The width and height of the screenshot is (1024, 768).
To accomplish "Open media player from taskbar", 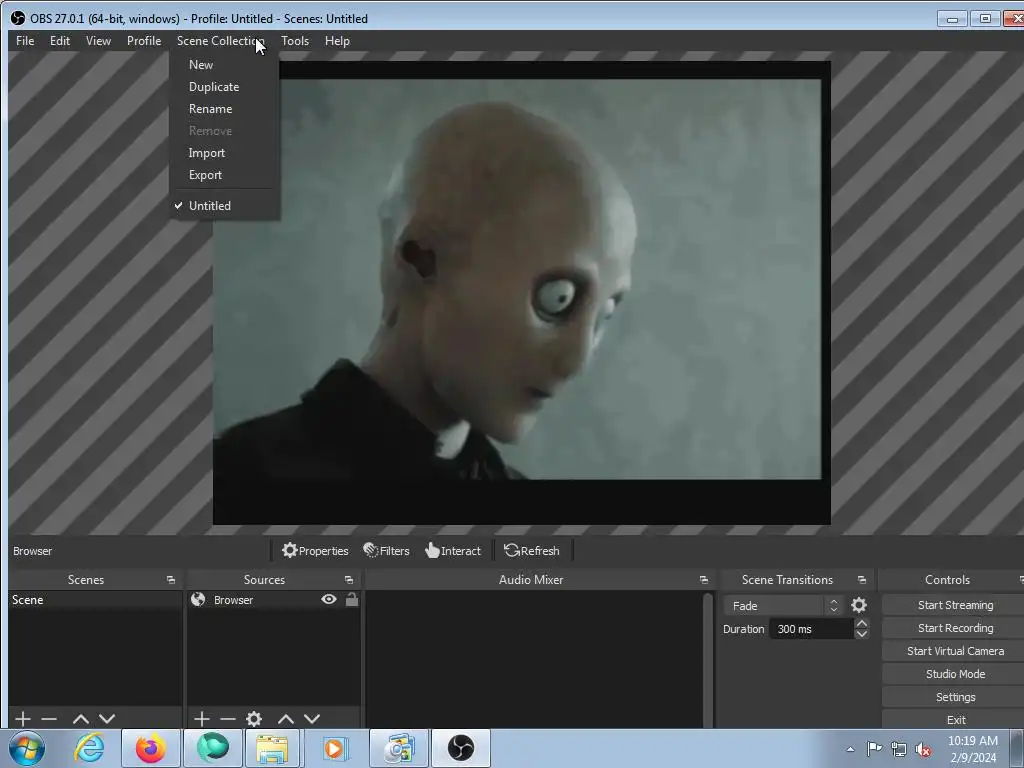I will point(334,748).
